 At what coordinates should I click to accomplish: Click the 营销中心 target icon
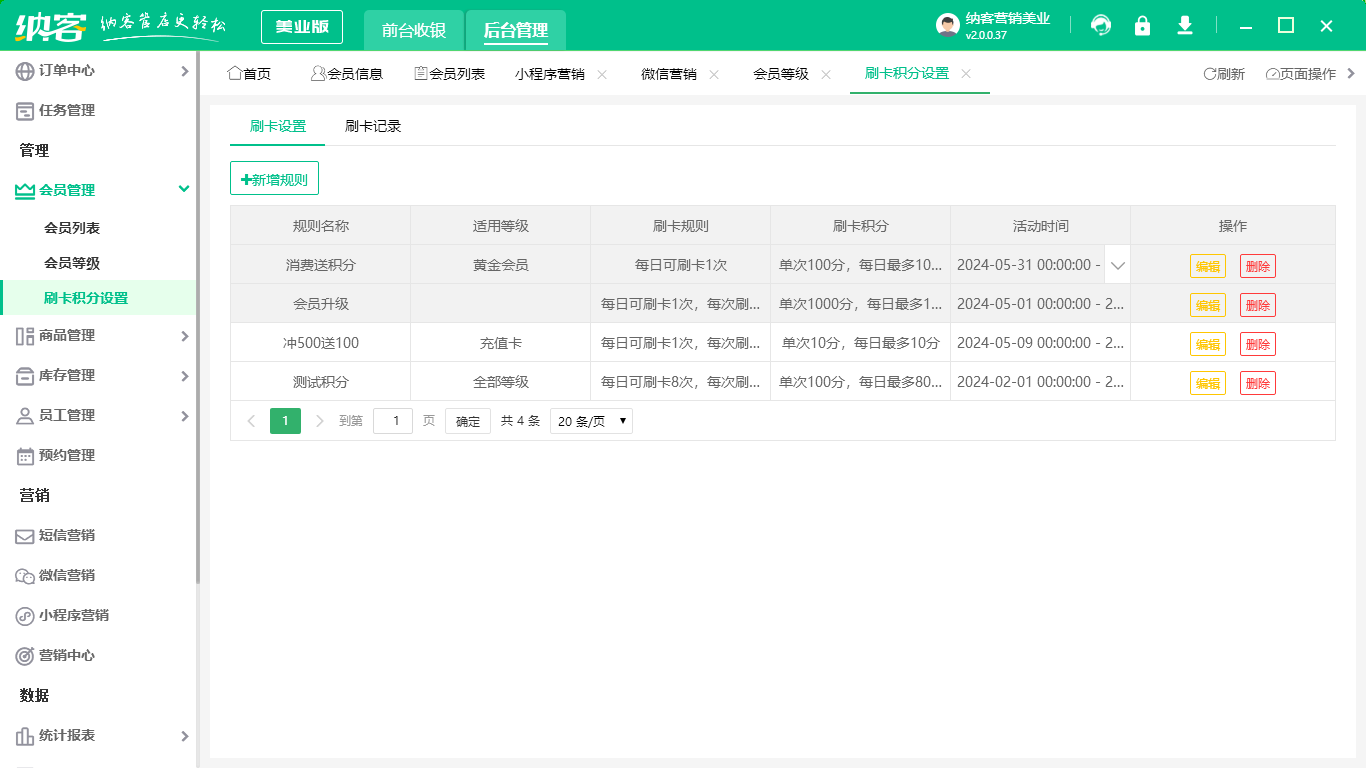click(24, 655)
